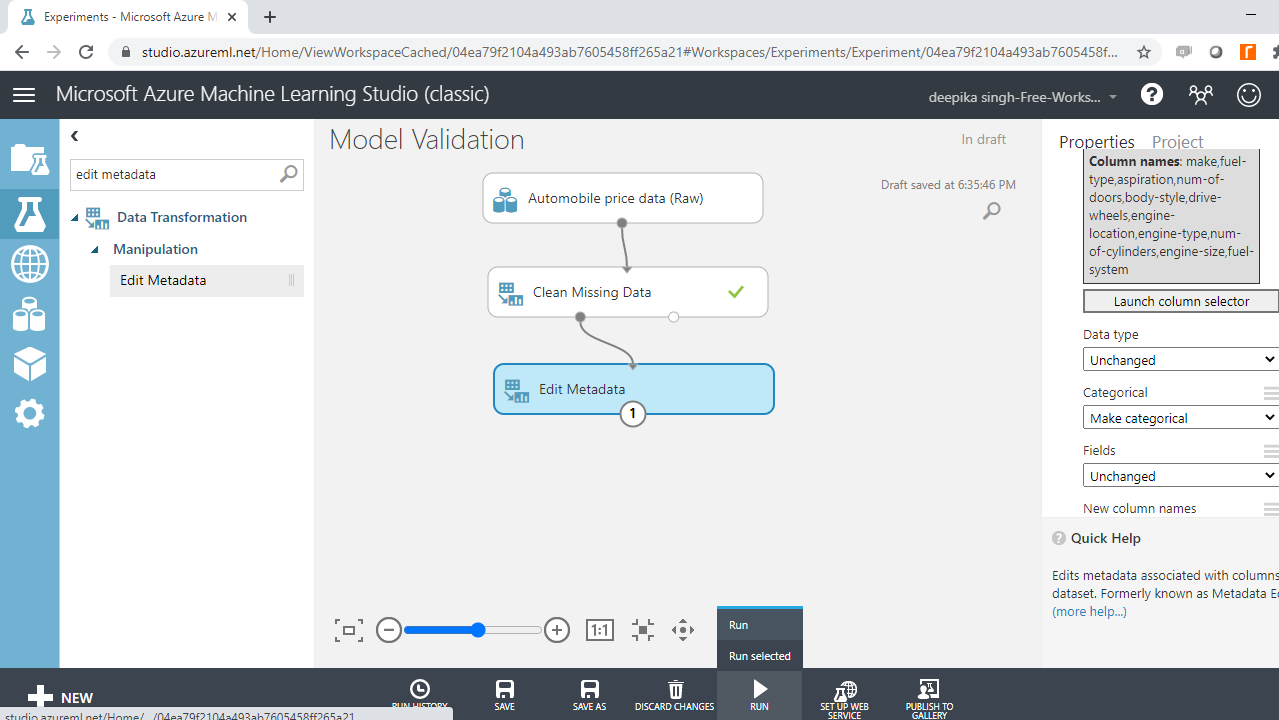Screen dimensions: 1279x720
Task: Open the (more help...) link
Action: coord(1089,611)
